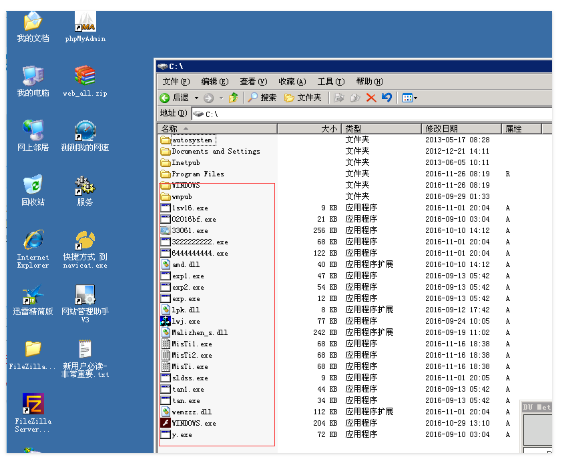Select the and.dll file

(180, 265)
